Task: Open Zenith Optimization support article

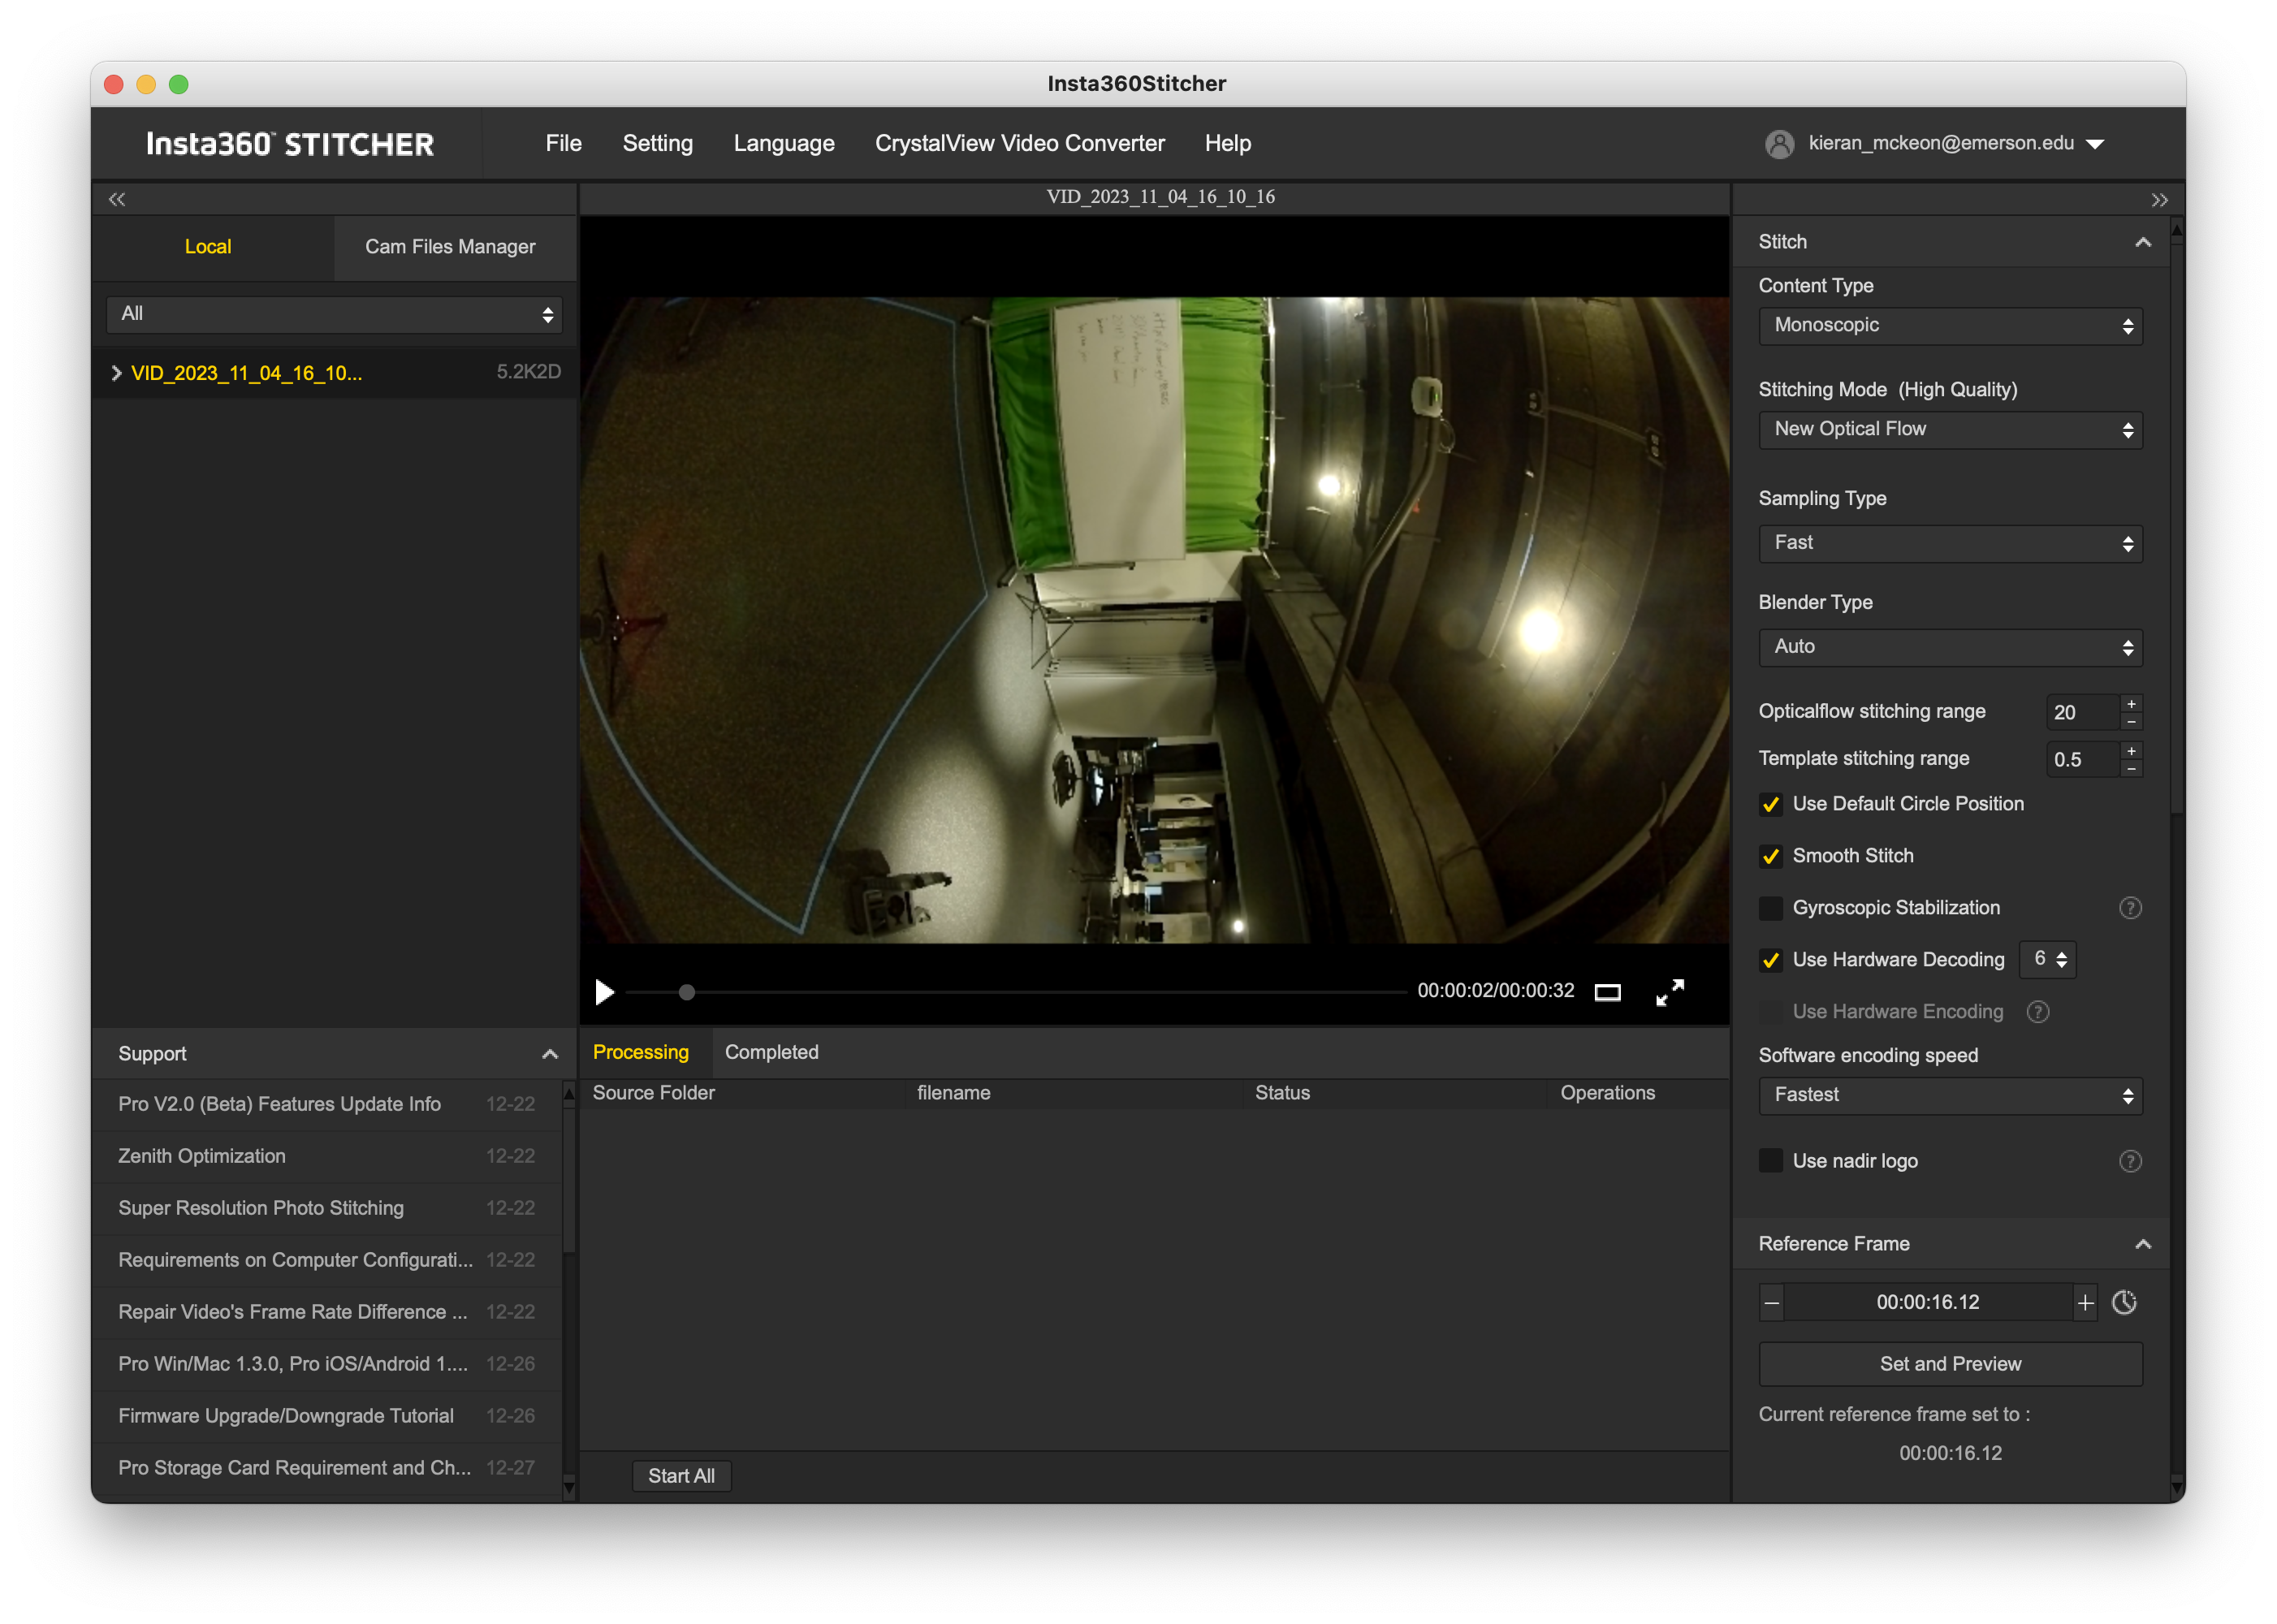Action: [326, 1157]
